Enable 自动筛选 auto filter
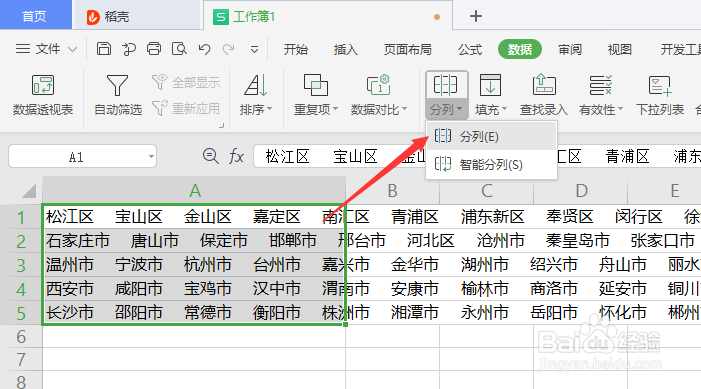This screenshot has width=701, height=389. [x=118, y=95]
